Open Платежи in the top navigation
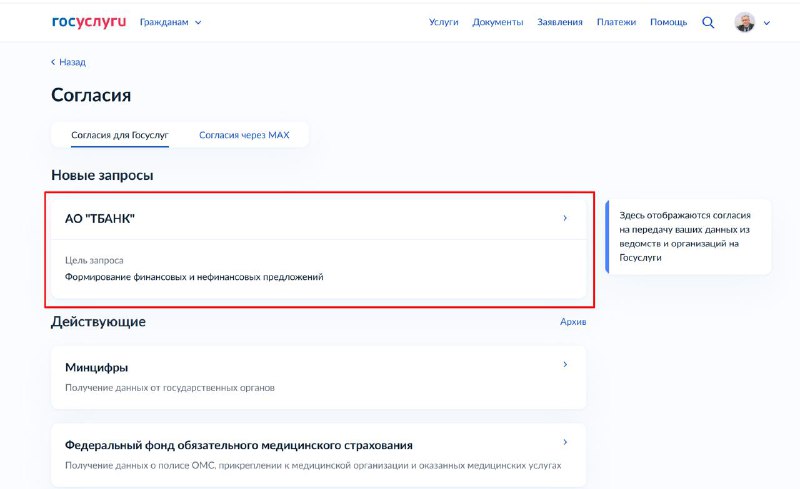800x489 pixels. point(616,22)
